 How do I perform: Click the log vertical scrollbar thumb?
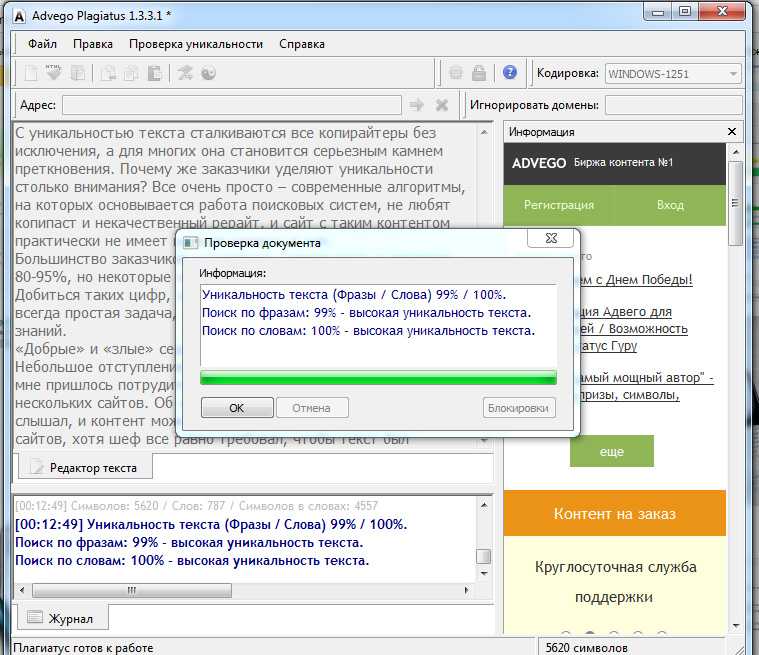[x=484, y=556]
